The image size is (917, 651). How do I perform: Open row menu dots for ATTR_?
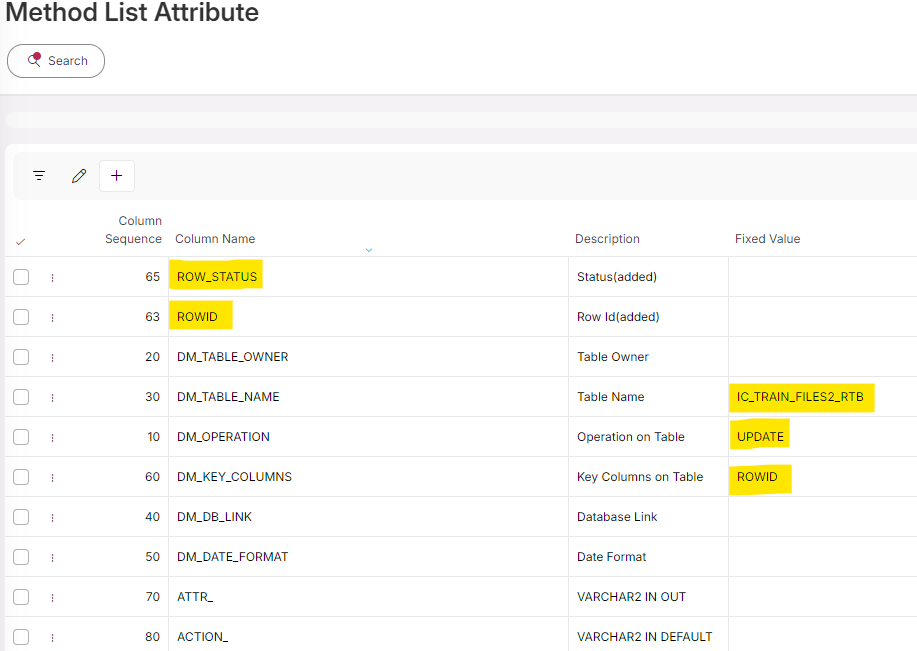tap(53, 598)
